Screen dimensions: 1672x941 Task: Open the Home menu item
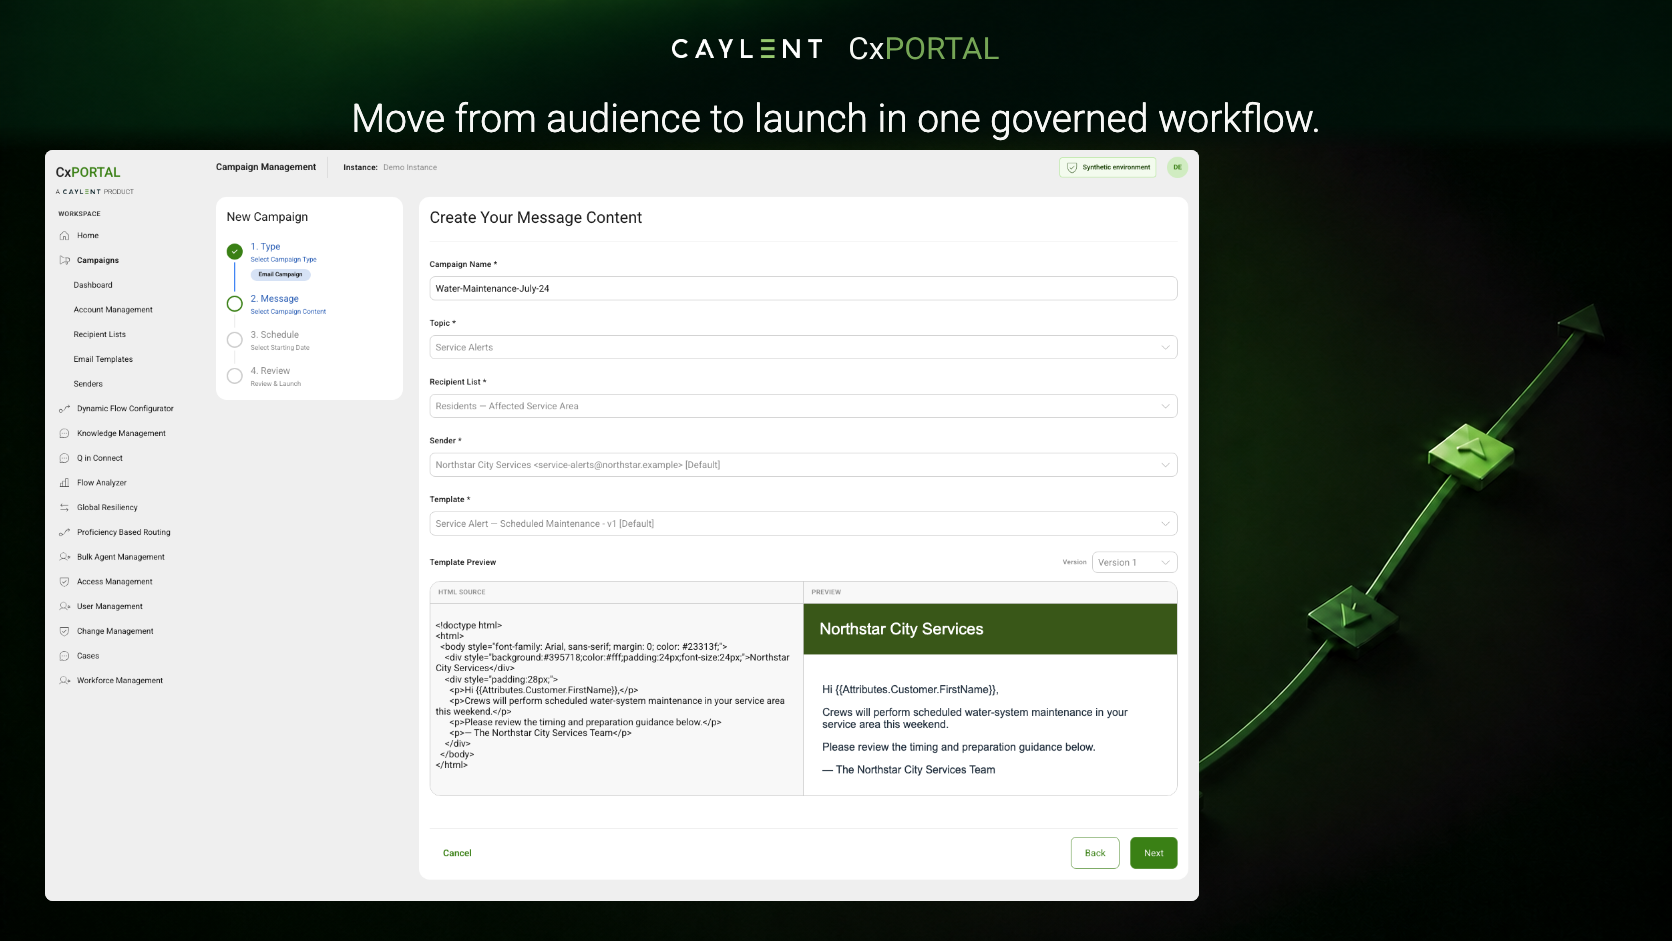(88, 236)
